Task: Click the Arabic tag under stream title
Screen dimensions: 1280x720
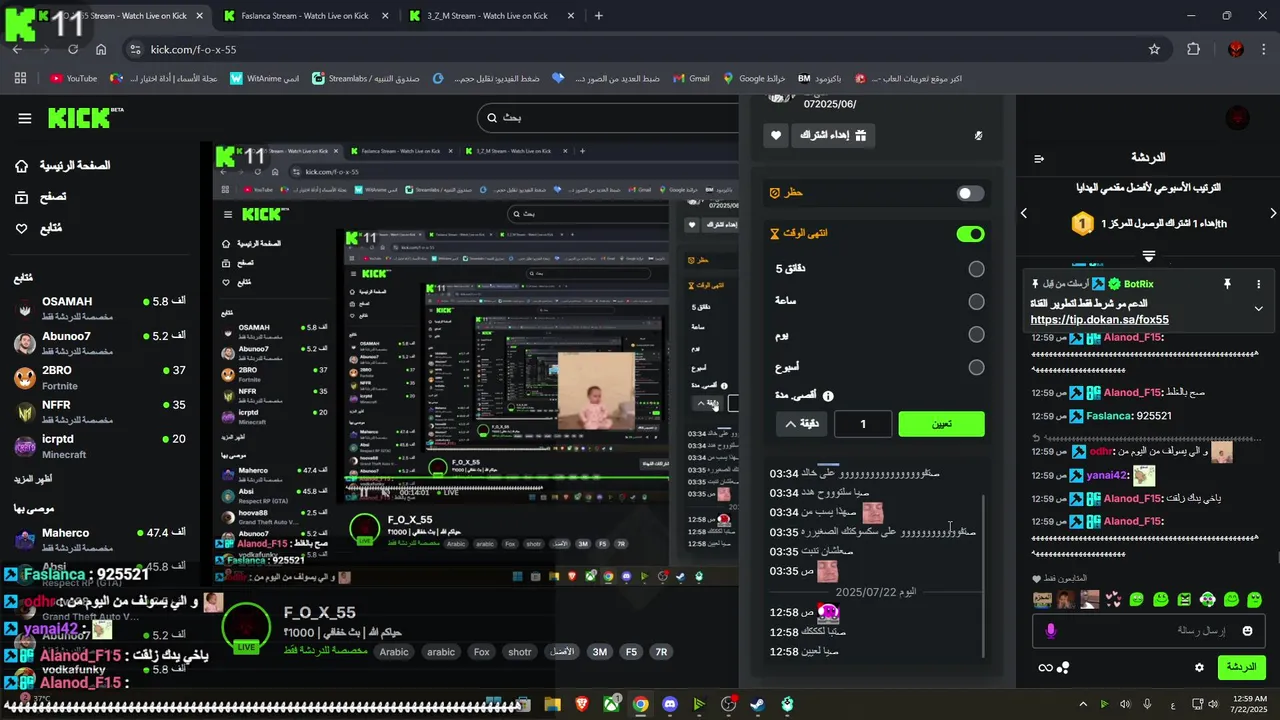Action: tap(394, 652)
